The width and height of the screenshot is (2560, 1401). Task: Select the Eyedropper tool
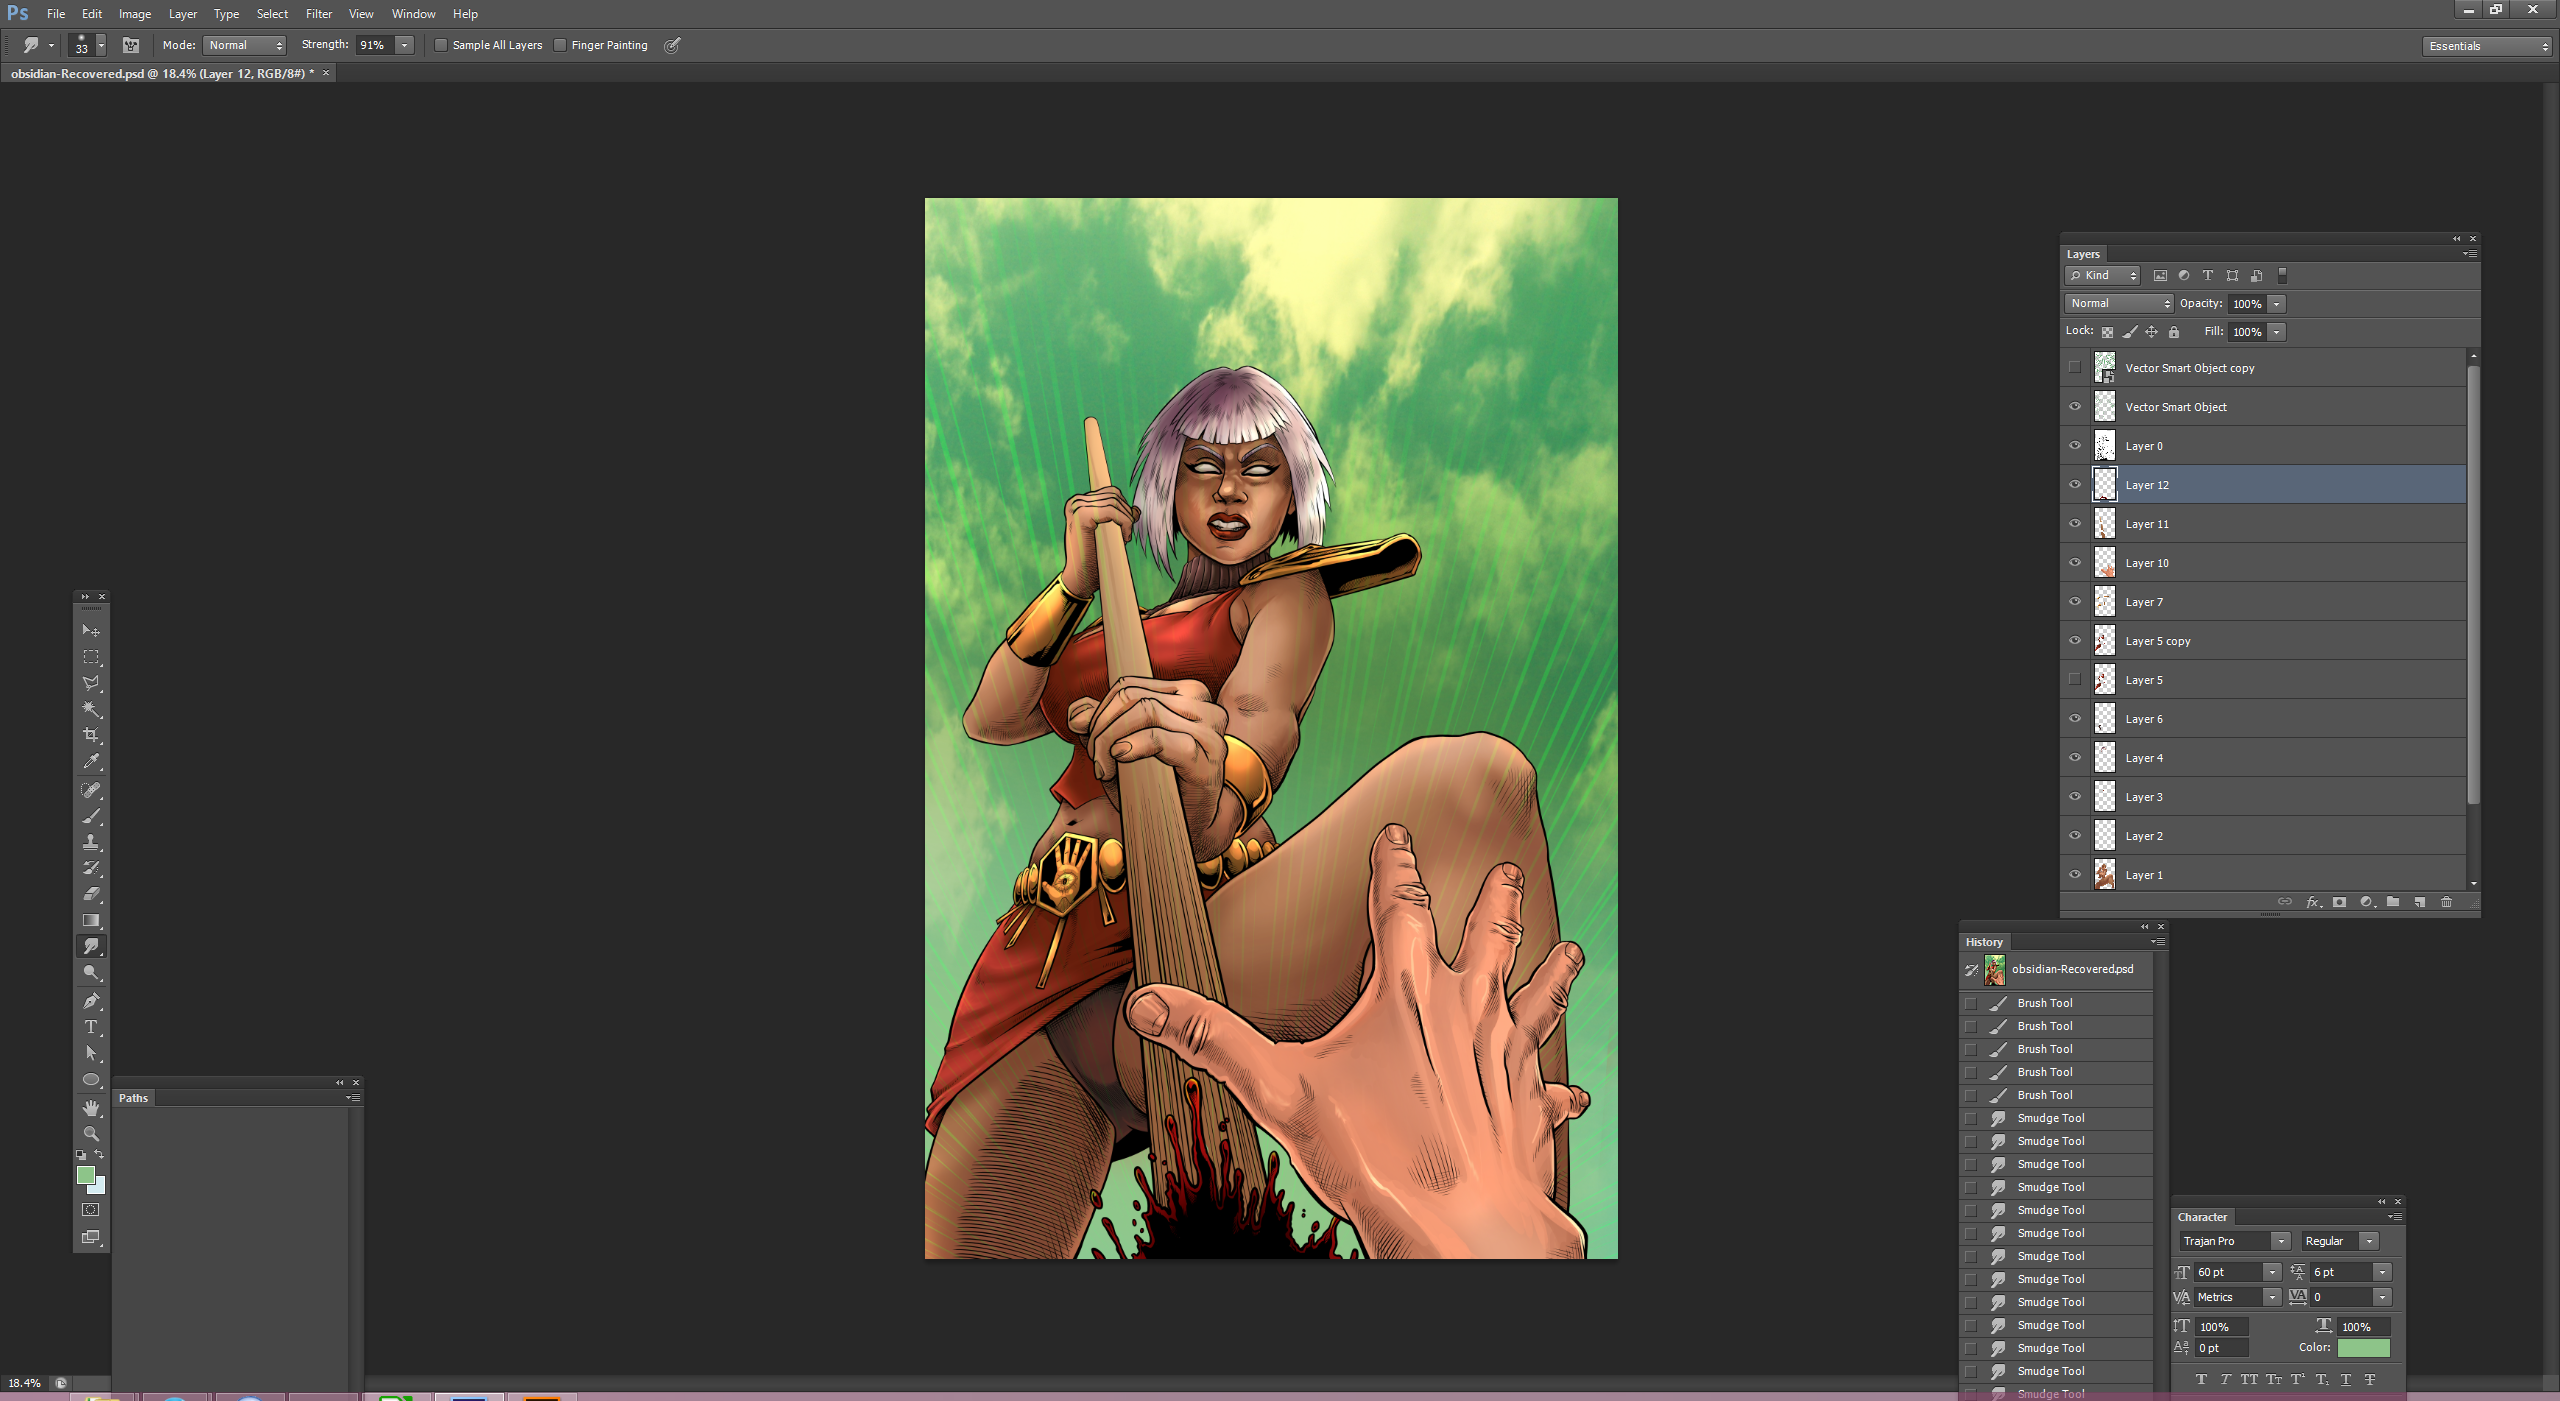tap(91, 761)
